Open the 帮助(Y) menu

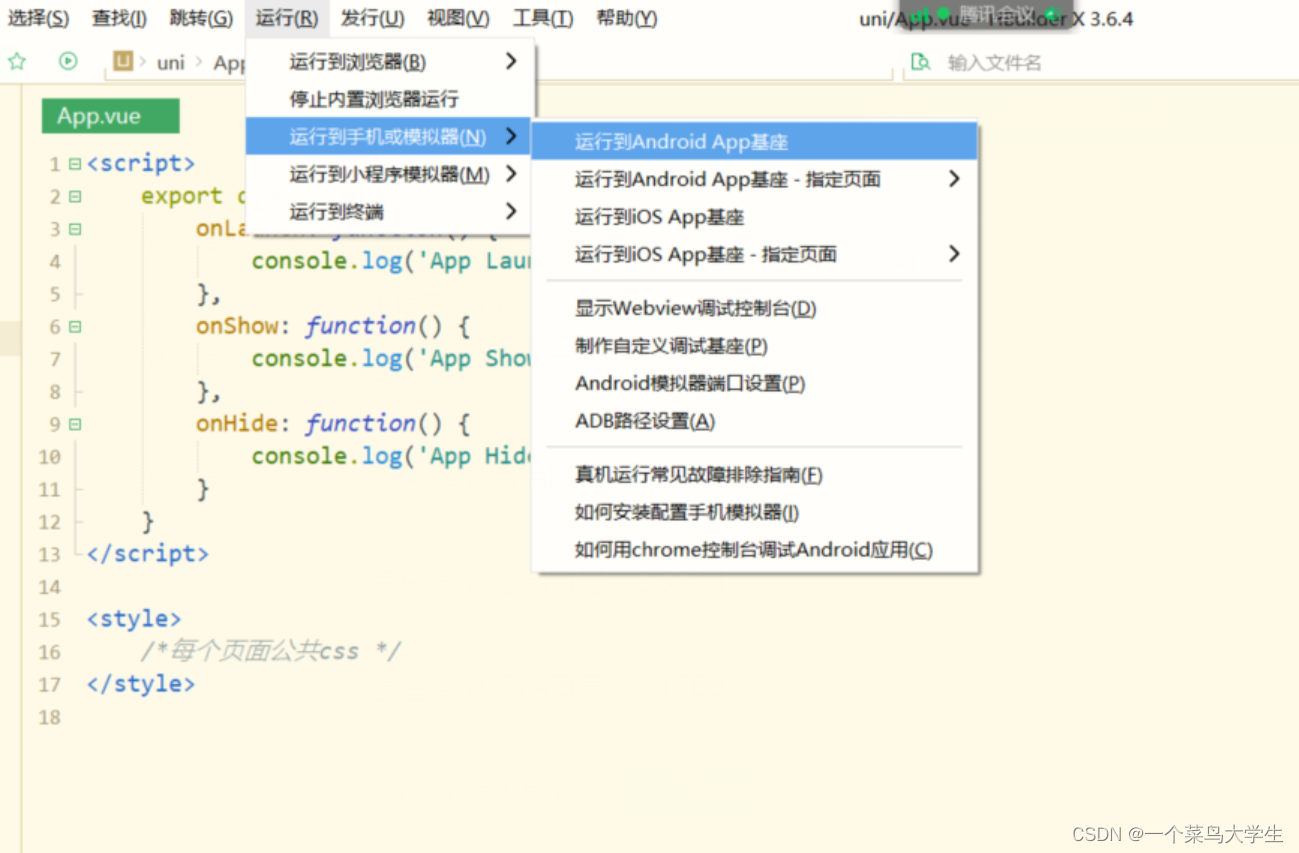coord(627,18)
